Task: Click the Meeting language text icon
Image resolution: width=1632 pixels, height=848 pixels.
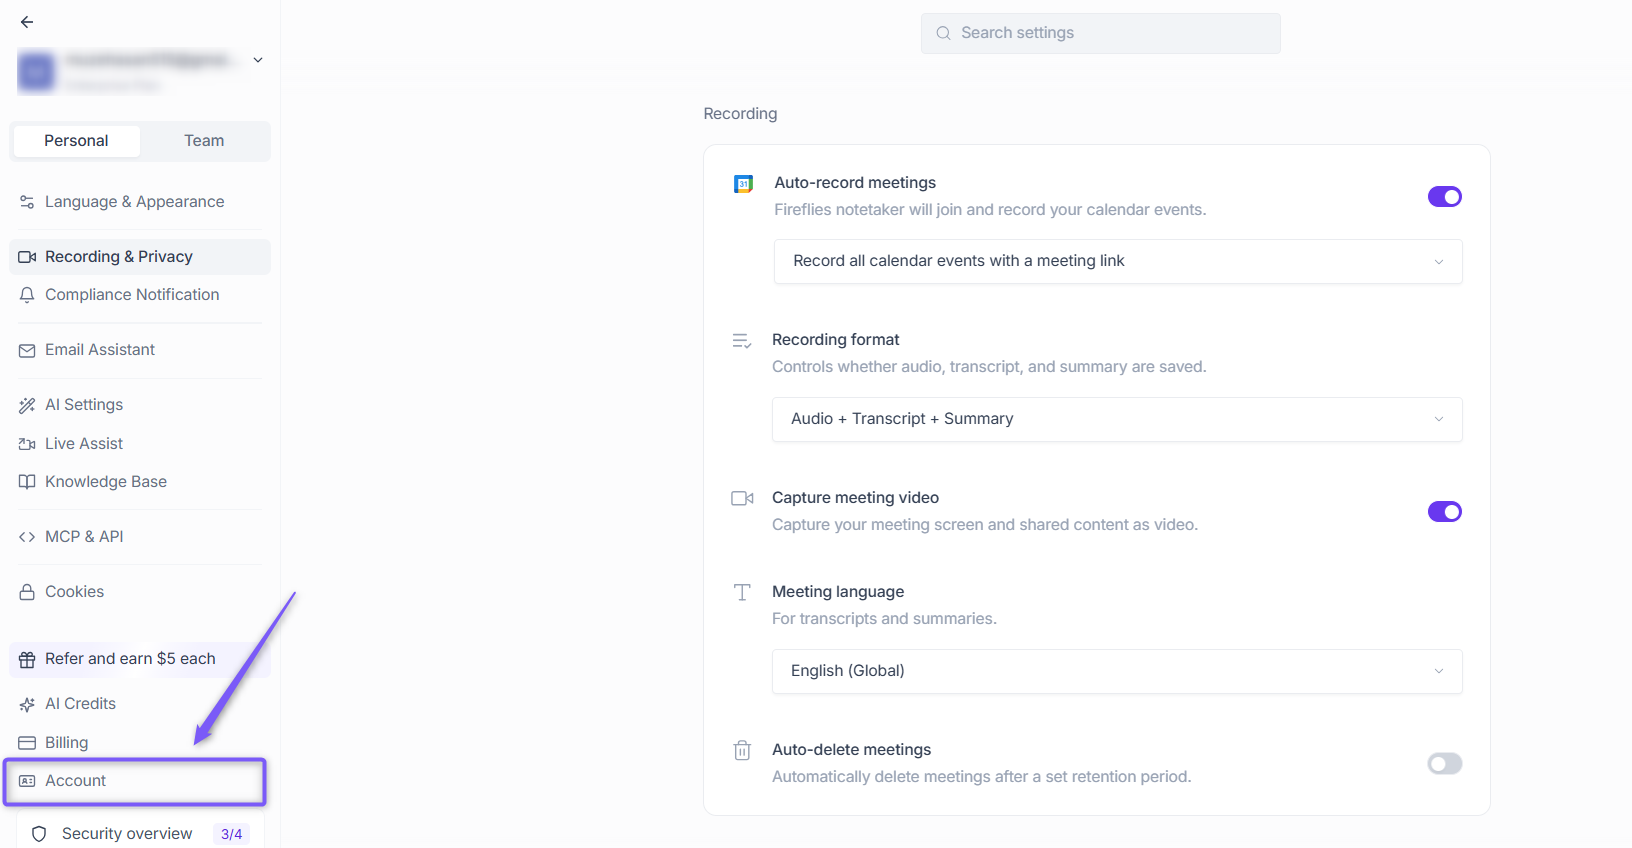Action: pyautogui.click(x=742, y=592)
